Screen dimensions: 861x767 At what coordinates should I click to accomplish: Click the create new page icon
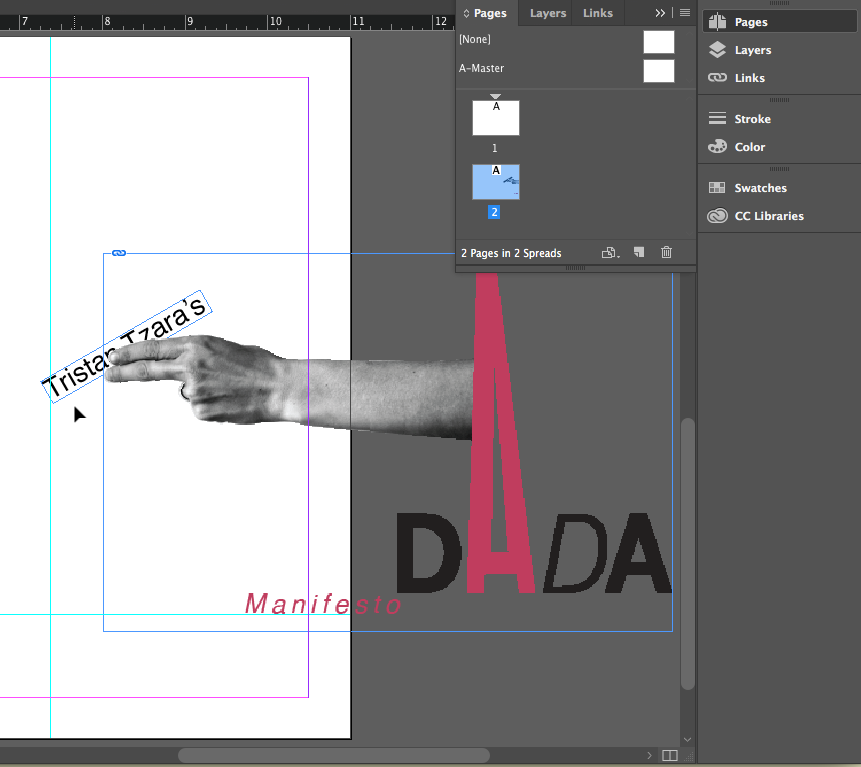pos(640,253)
